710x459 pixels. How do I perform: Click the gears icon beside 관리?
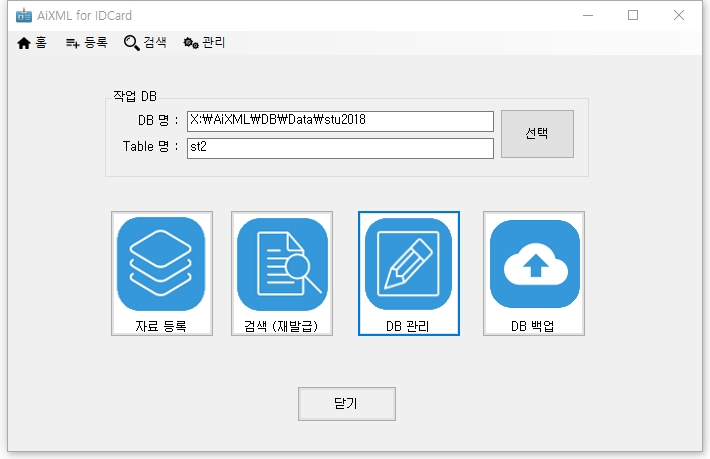(190, 43)
